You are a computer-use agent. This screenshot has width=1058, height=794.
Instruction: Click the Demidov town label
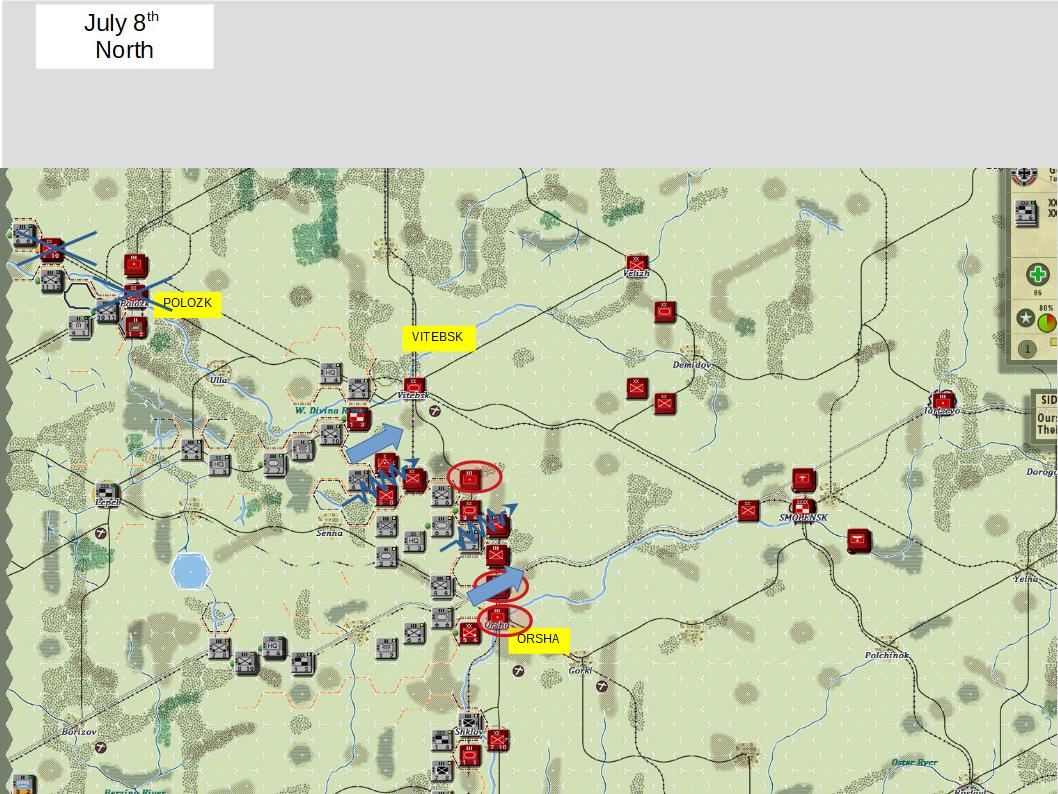tap(692, 365)
